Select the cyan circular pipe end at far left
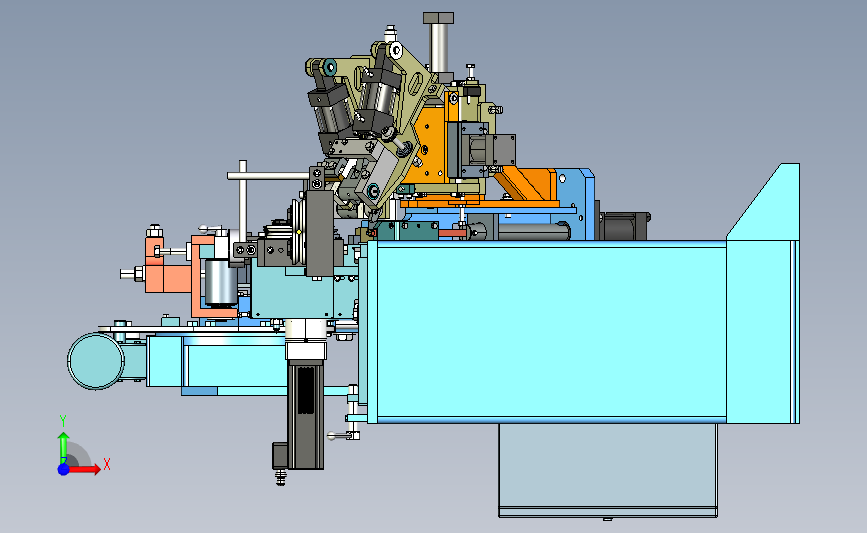The image size is (867, 533). click(96, 362)
